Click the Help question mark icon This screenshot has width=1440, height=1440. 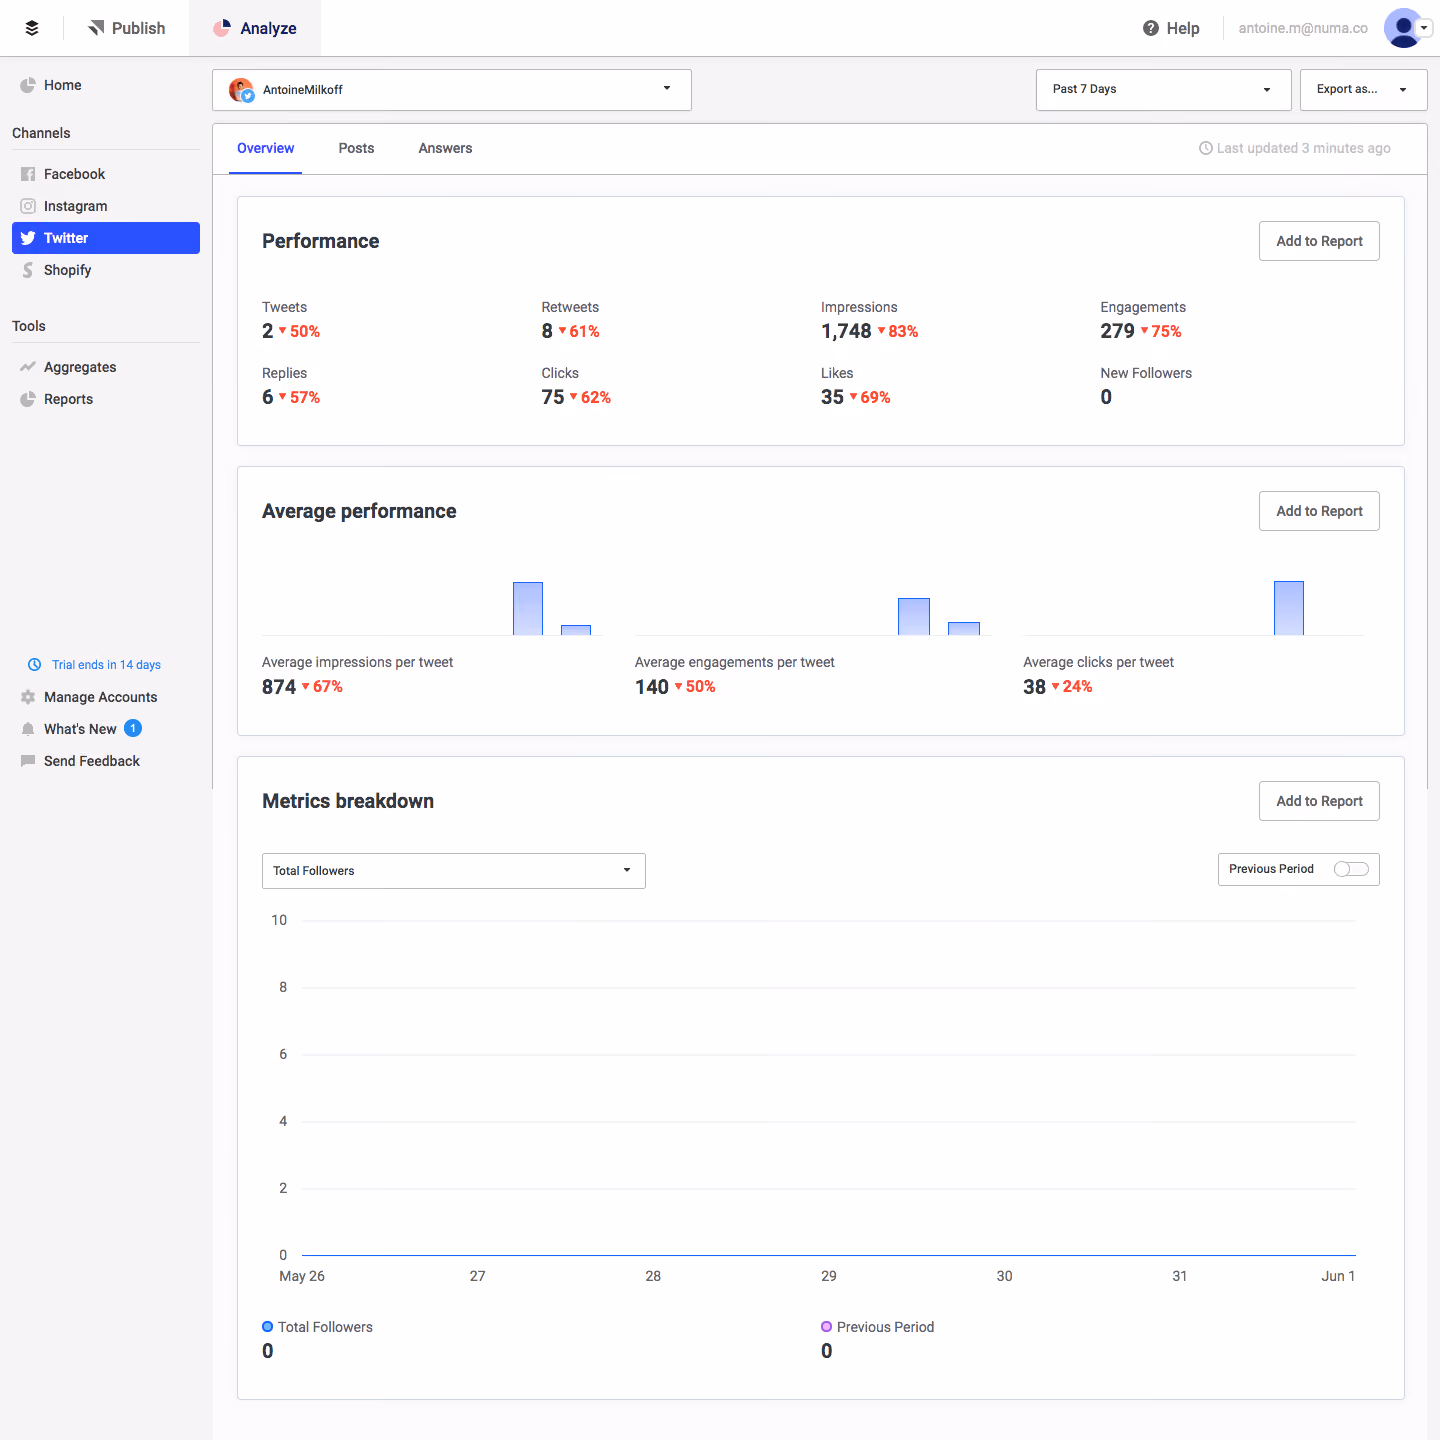coord(1151,28)
